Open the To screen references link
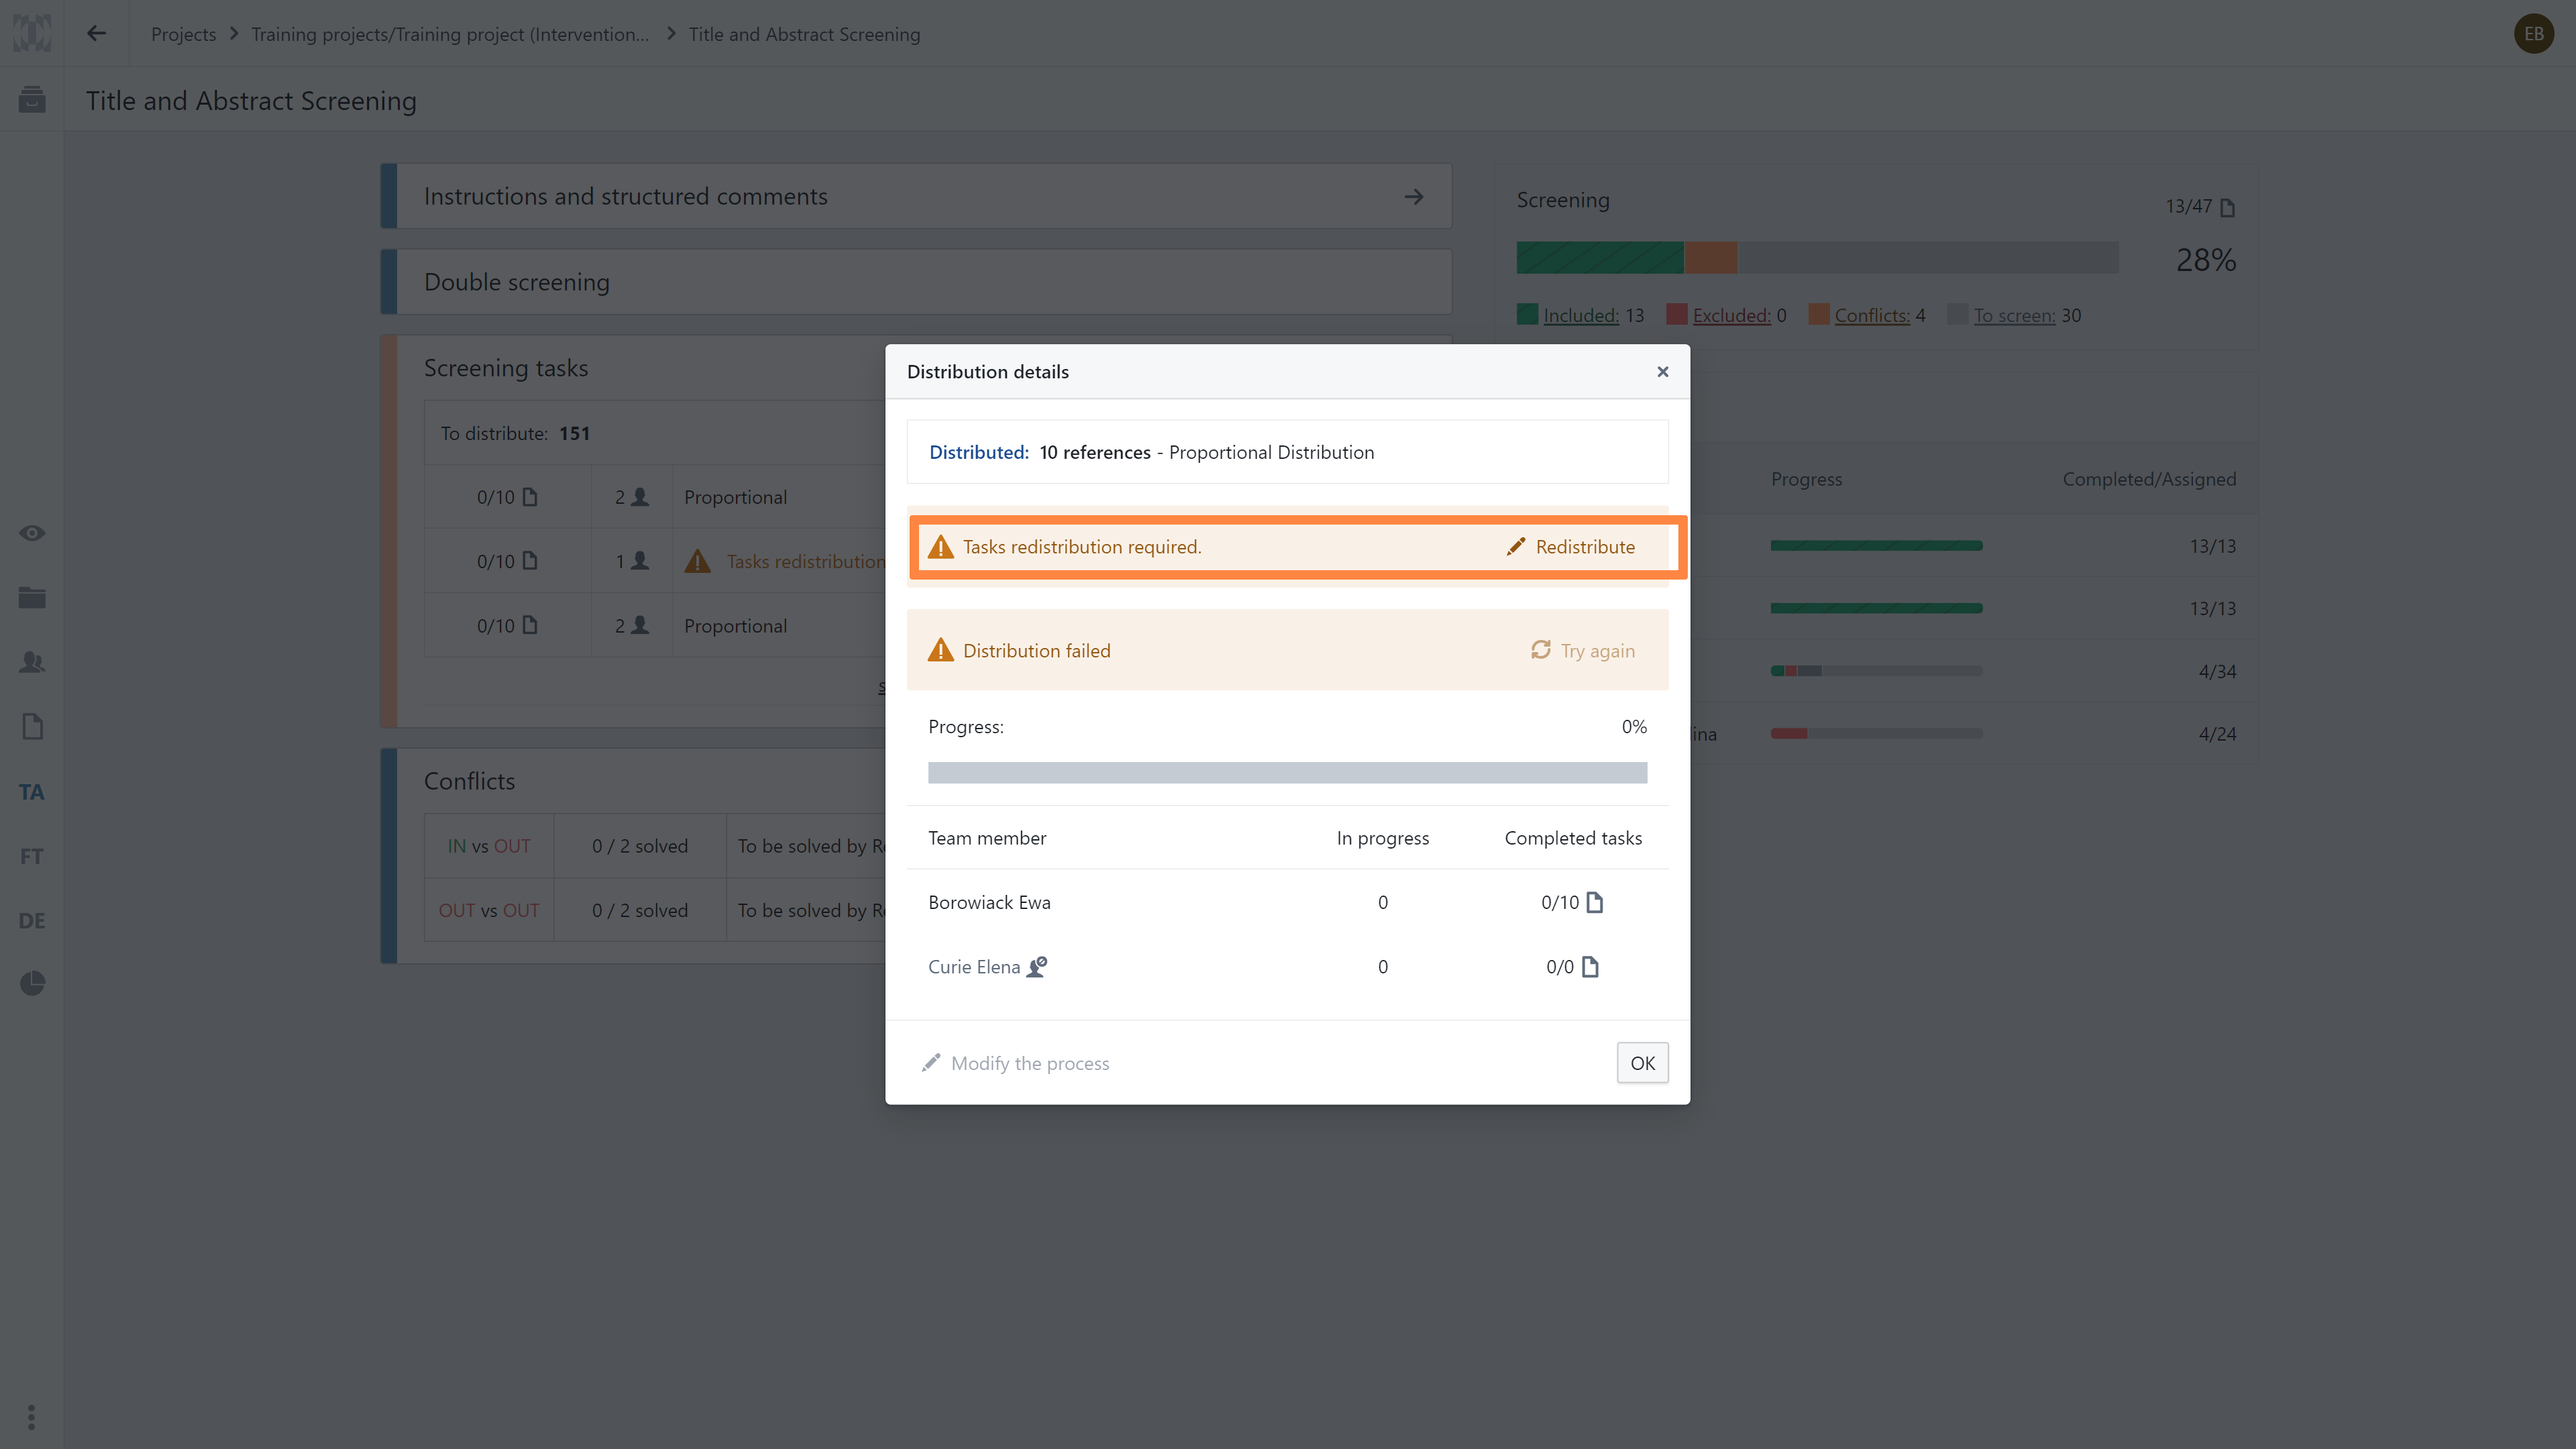 (2014, 316)
